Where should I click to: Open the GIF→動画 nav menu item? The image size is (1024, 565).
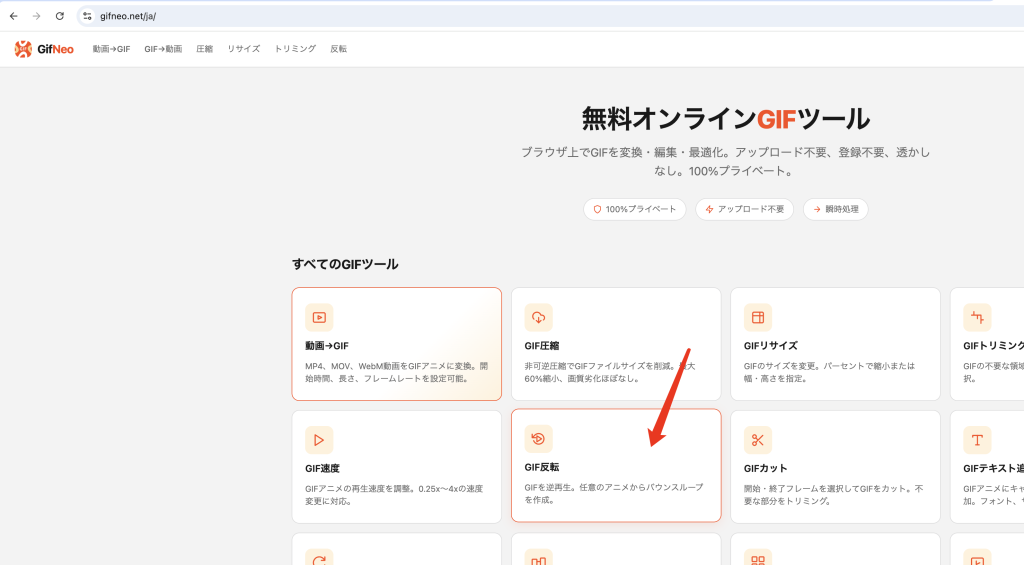163,49
